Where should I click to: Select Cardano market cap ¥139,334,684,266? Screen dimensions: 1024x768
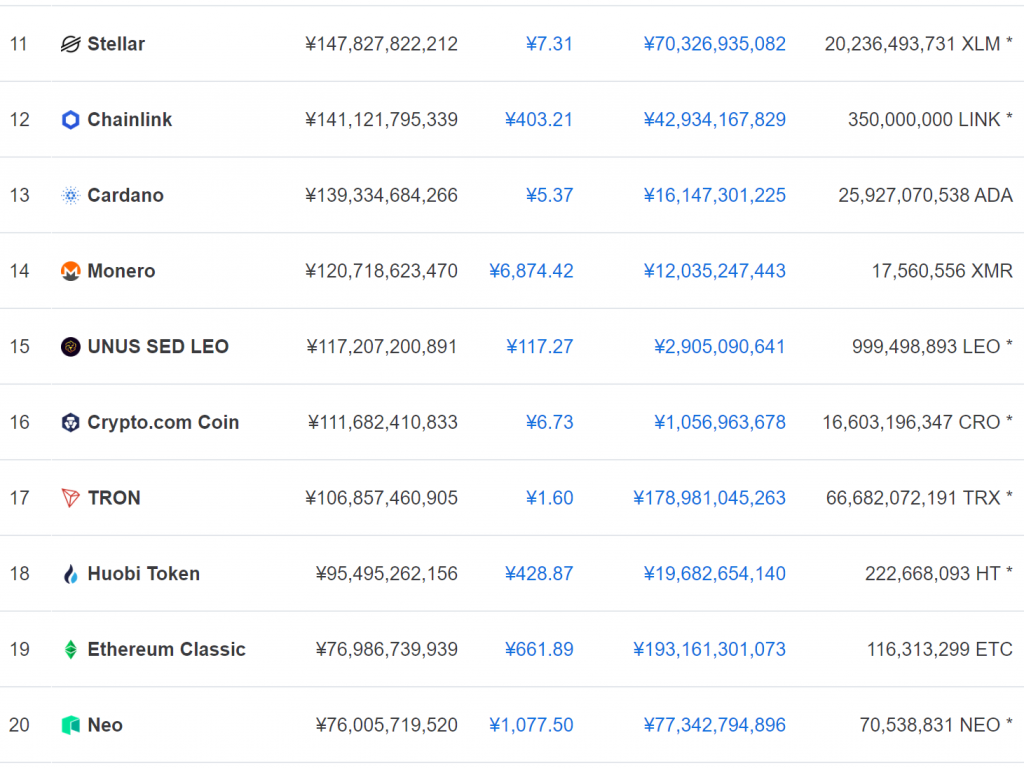(x=381, y=195)
